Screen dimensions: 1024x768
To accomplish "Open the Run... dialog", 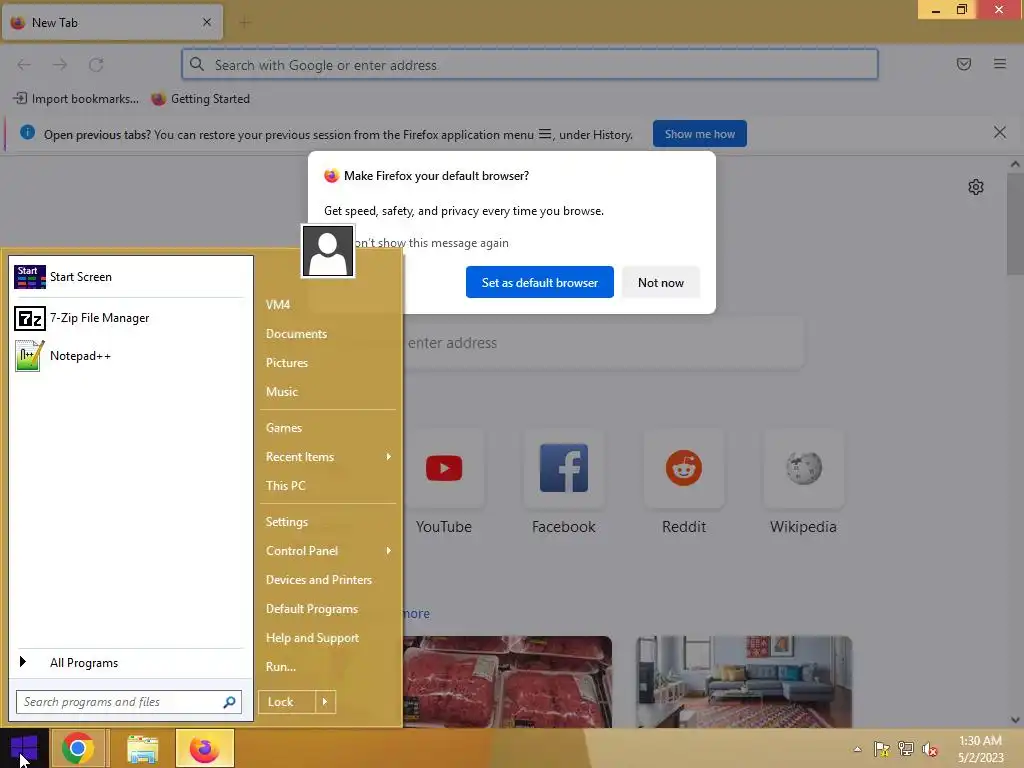I will [x=281, y=667].
